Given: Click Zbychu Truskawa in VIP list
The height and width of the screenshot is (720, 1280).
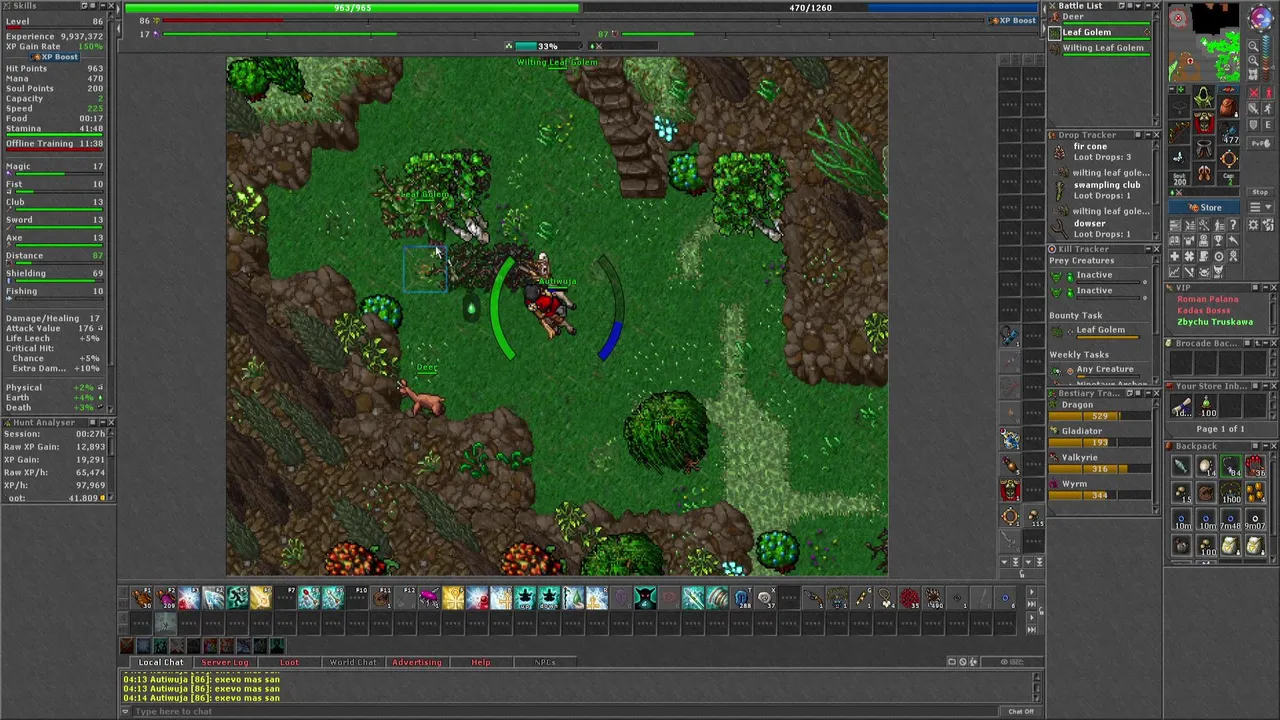Looking at the screenshot, I should 1215,322.
